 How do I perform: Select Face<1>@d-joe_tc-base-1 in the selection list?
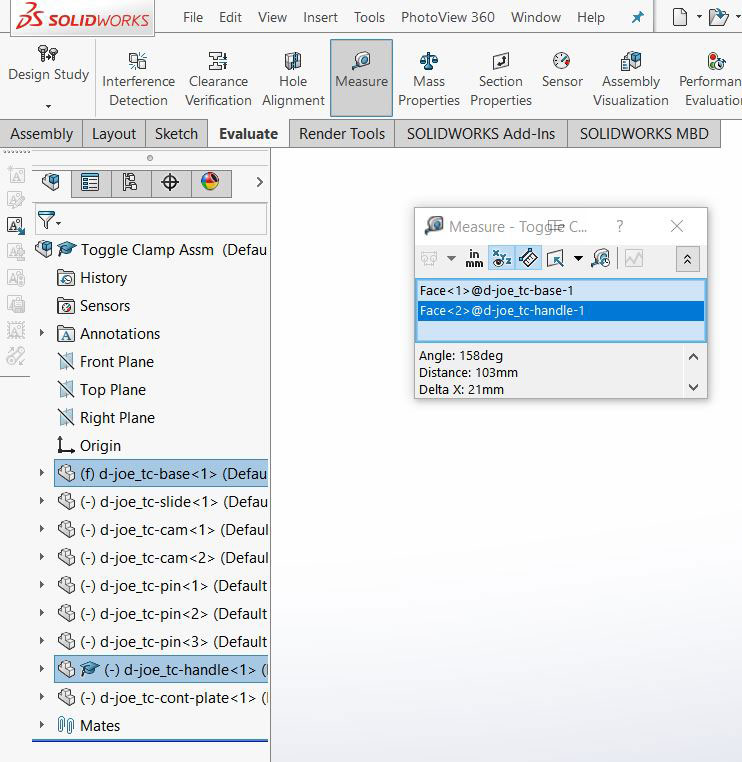(x=497, y=290)
